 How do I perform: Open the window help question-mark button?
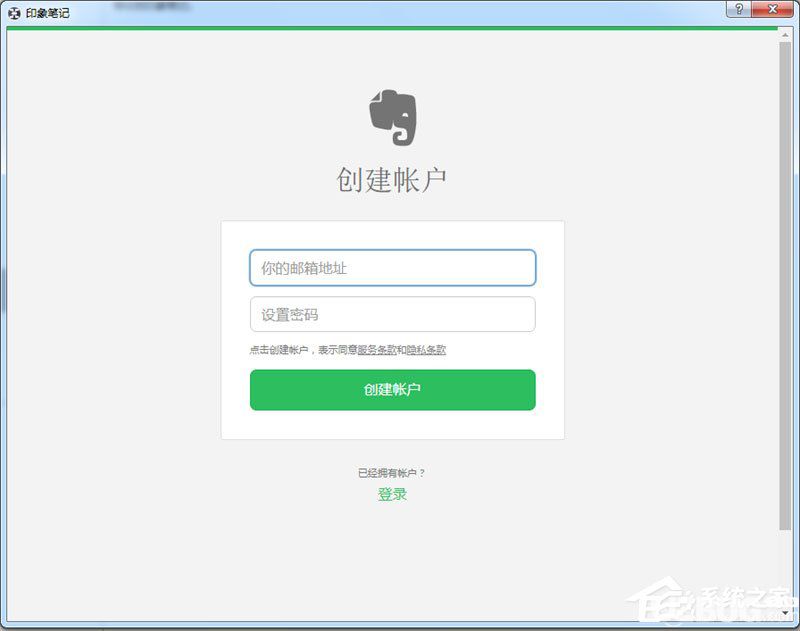point(738,9)
